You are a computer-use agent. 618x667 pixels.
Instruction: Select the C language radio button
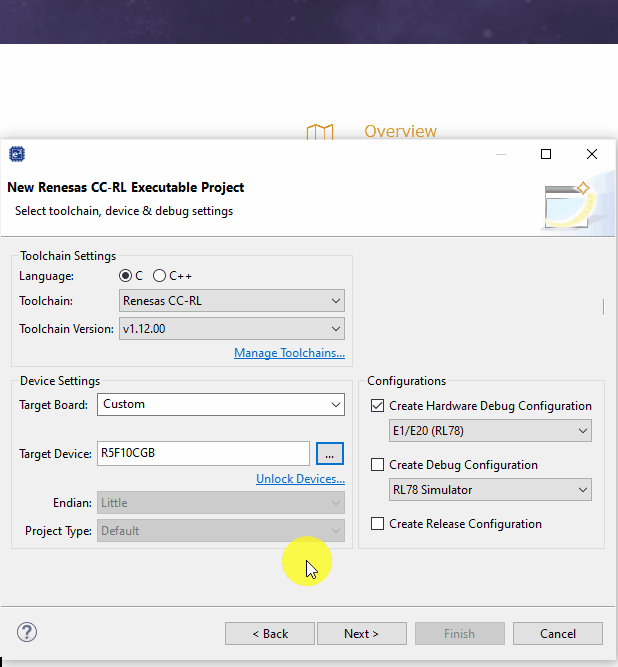pyautogui.click(x=126, y=275)
